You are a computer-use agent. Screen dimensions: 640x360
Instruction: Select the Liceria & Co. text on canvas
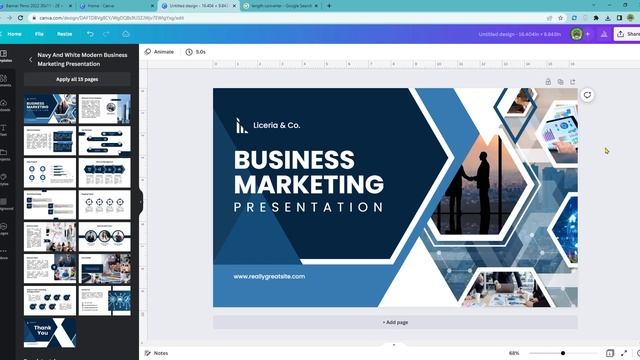point(277,125)
